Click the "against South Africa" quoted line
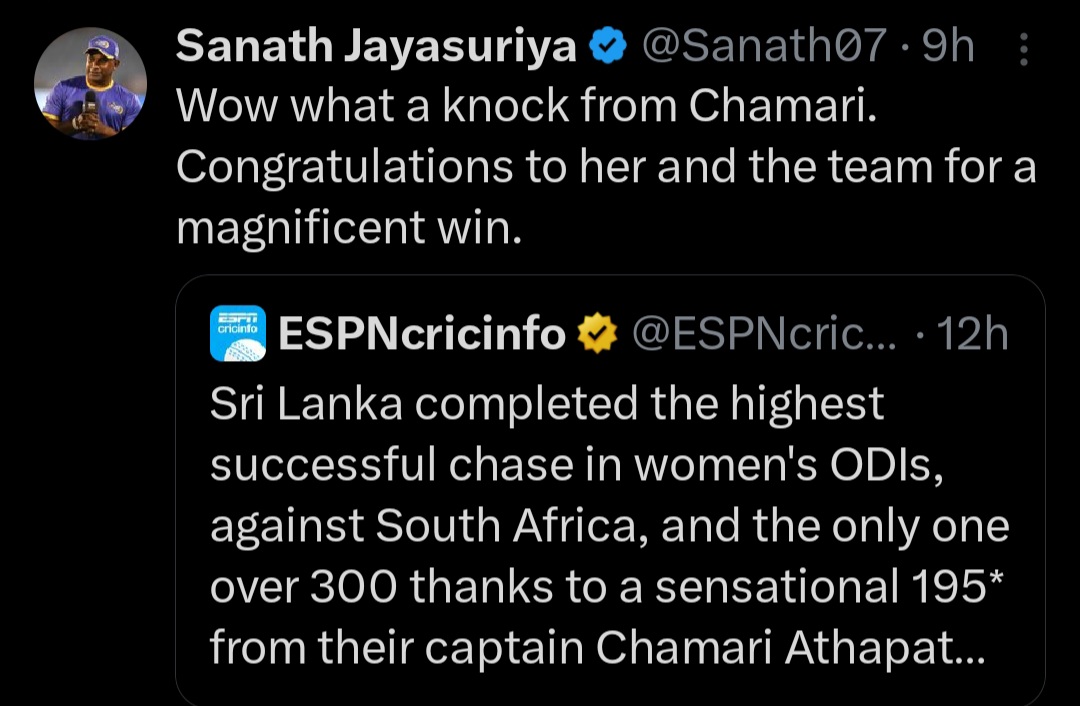 [x=609, y=526]
